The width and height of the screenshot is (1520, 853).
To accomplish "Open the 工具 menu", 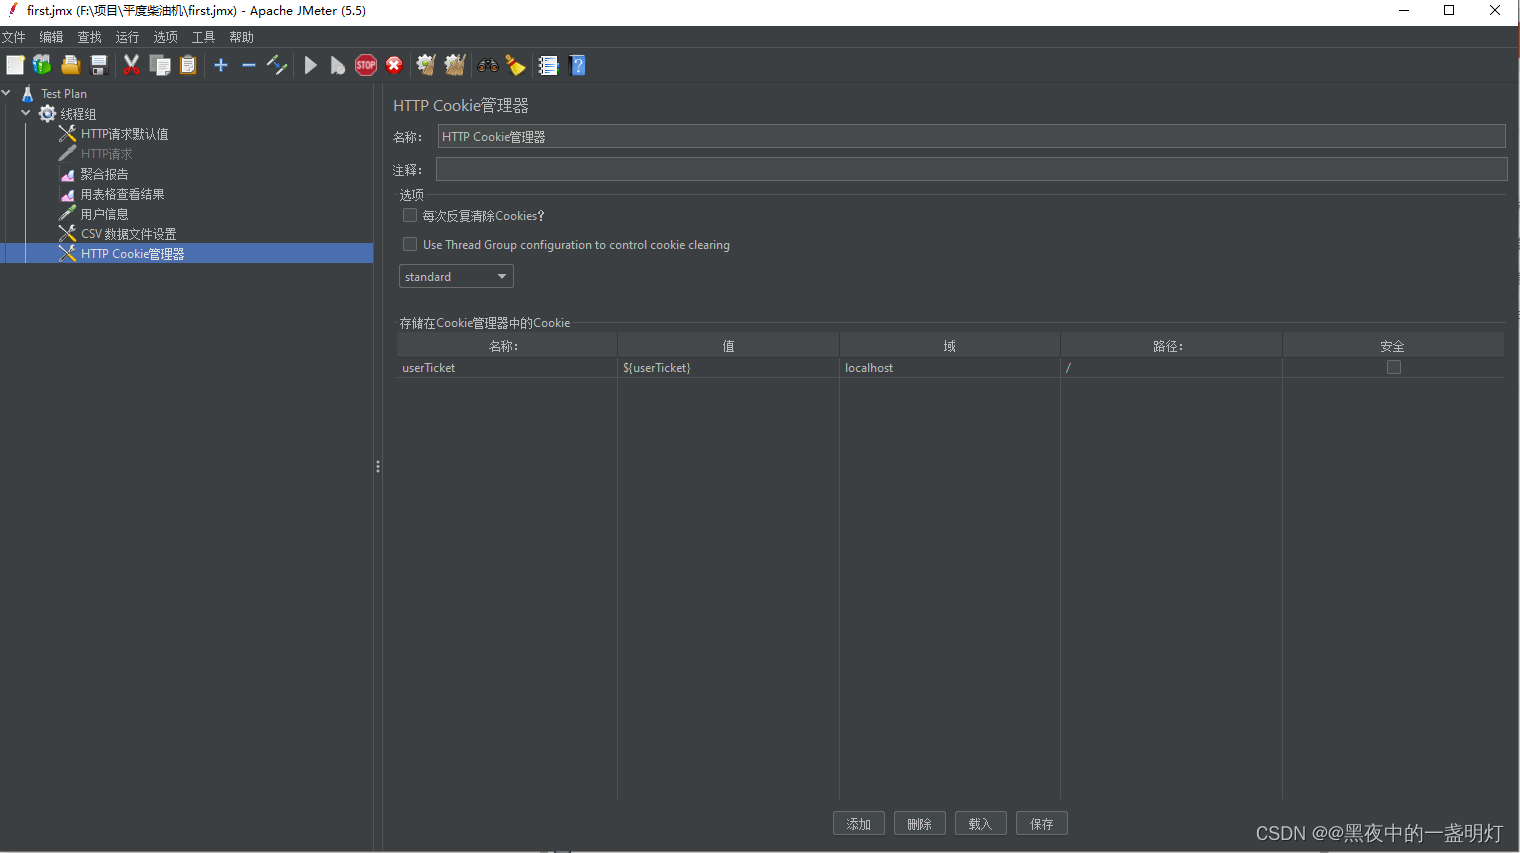I will click(x=203, y=37).
